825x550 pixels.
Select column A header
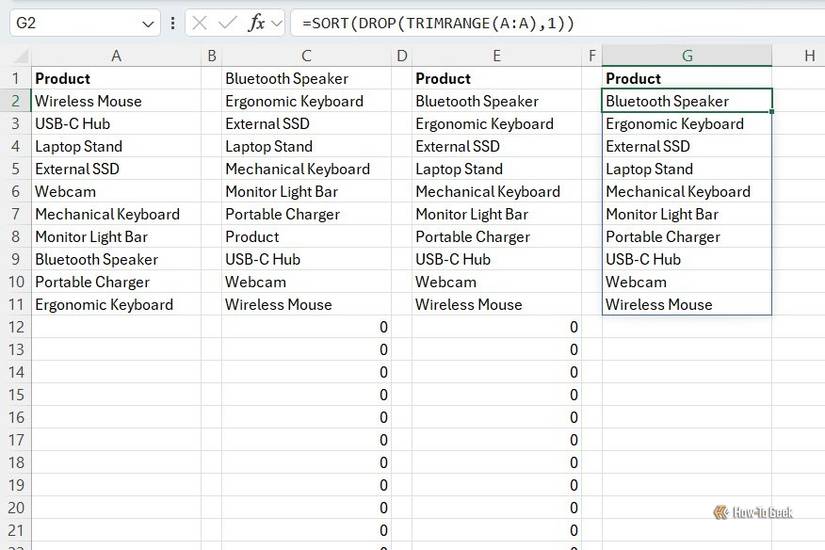click(x=116, y=56)
